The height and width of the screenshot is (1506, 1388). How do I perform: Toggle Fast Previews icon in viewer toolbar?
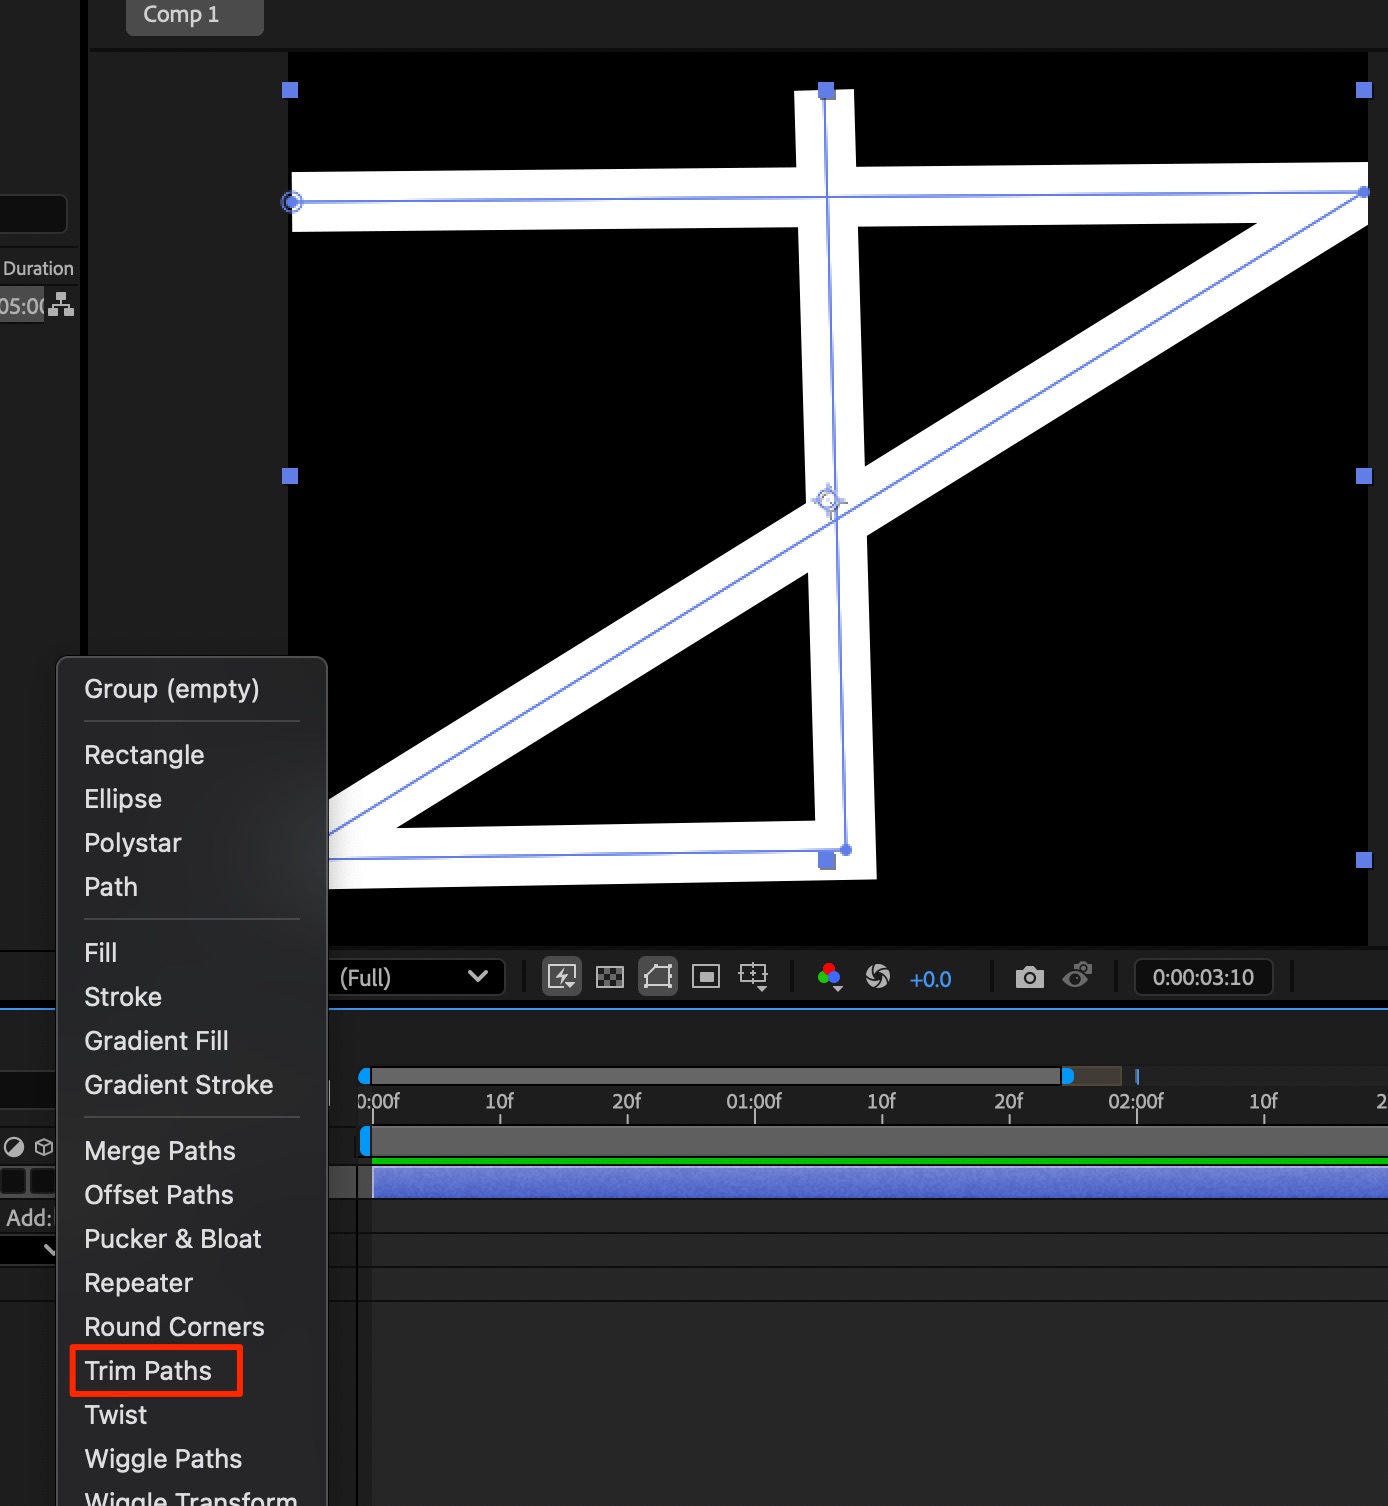(562, 976)
